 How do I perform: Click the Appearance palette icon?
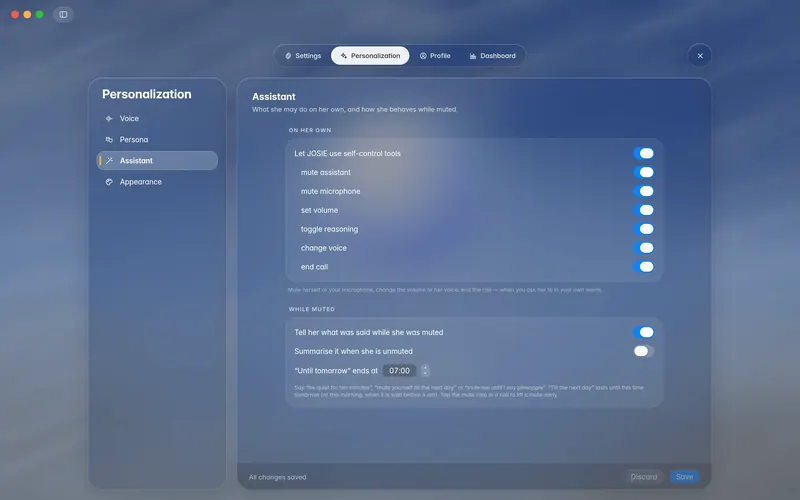(x=109, y=182)
